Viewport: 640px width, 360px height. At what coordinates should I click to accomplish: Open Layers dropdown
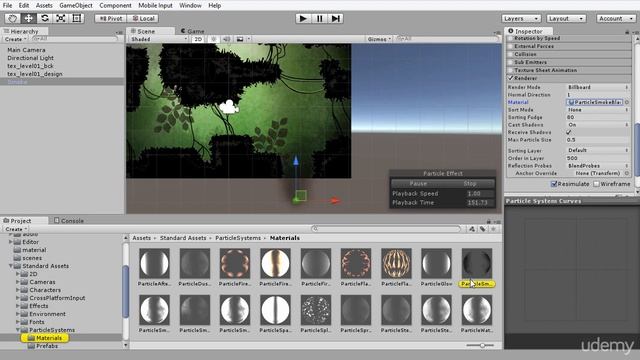(521, 18)
